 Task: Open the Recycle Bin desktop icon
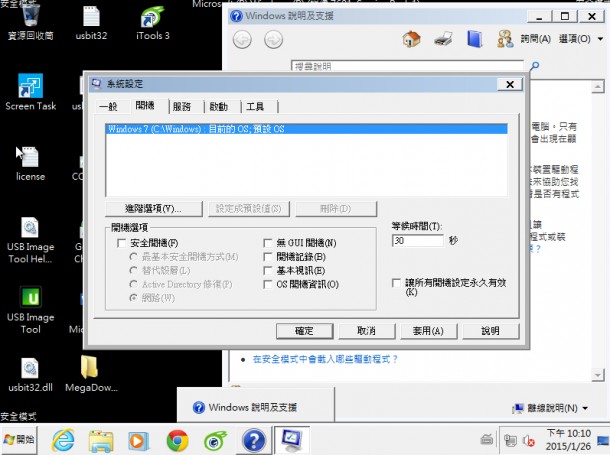pyautogui.click(x=30, y=21)
